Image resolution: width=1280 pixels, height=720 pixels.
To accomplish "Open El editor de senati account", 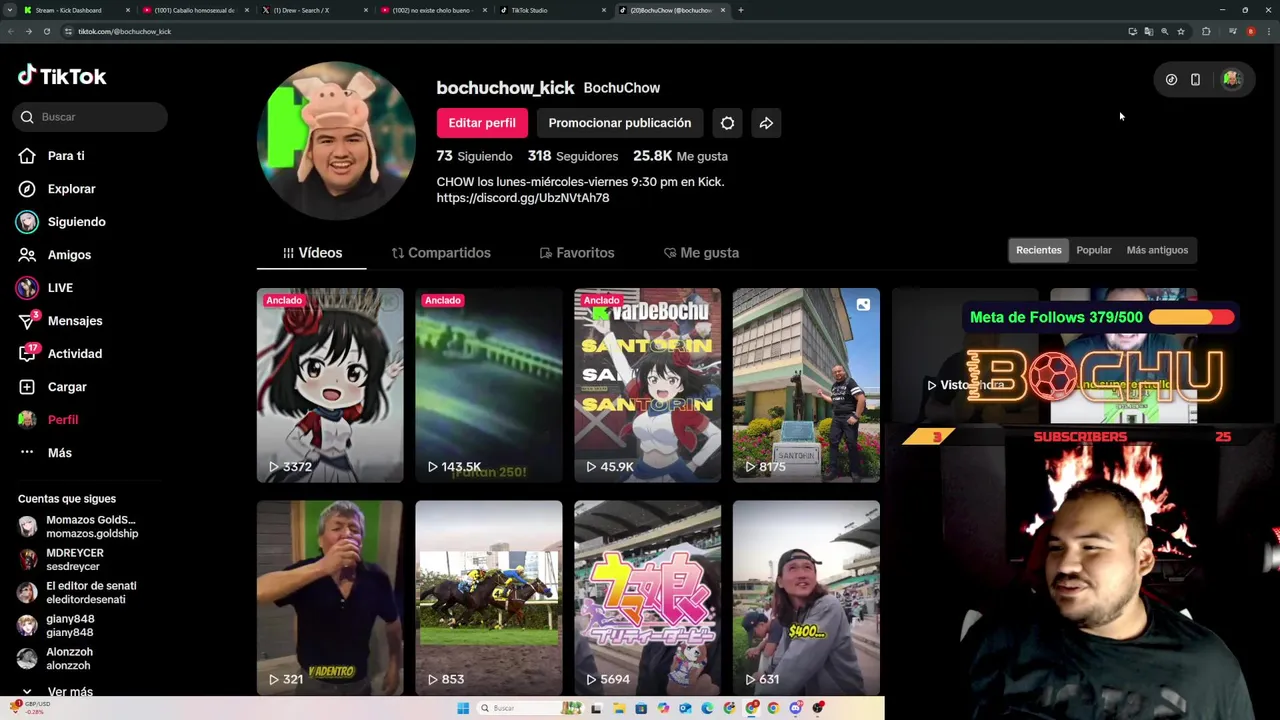I will pos(77,593).
